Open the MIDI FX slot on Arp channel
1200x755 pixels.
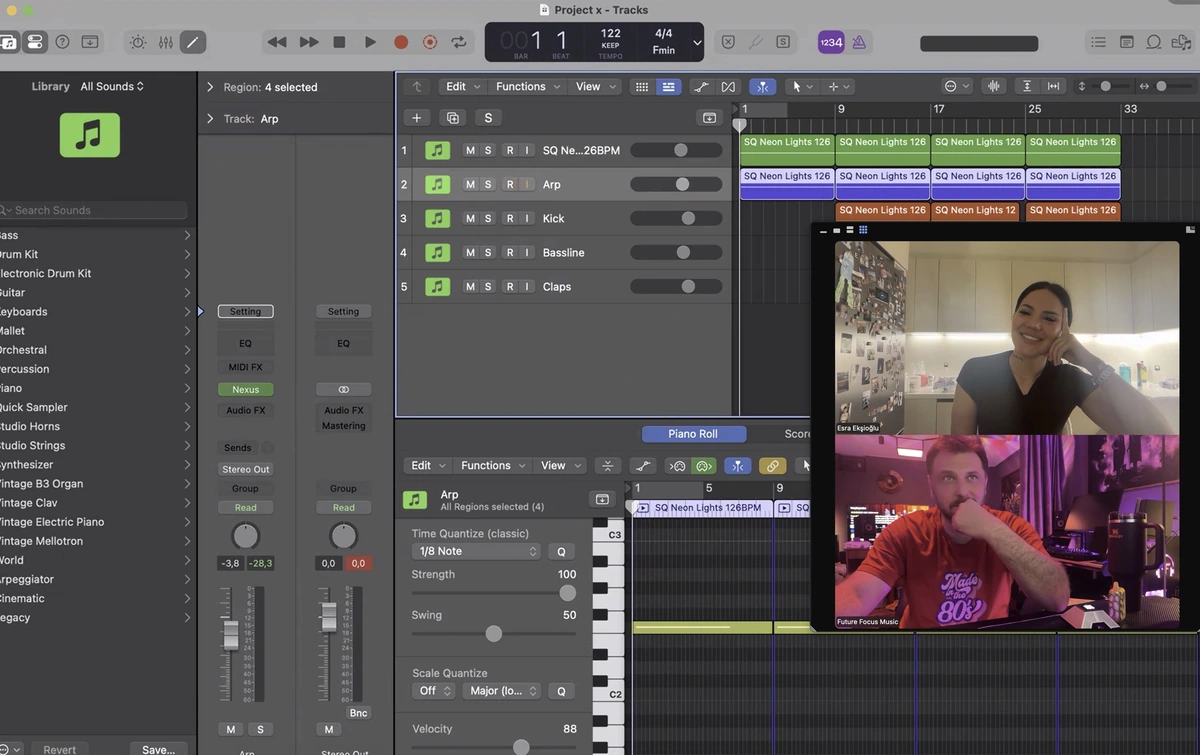245,367
